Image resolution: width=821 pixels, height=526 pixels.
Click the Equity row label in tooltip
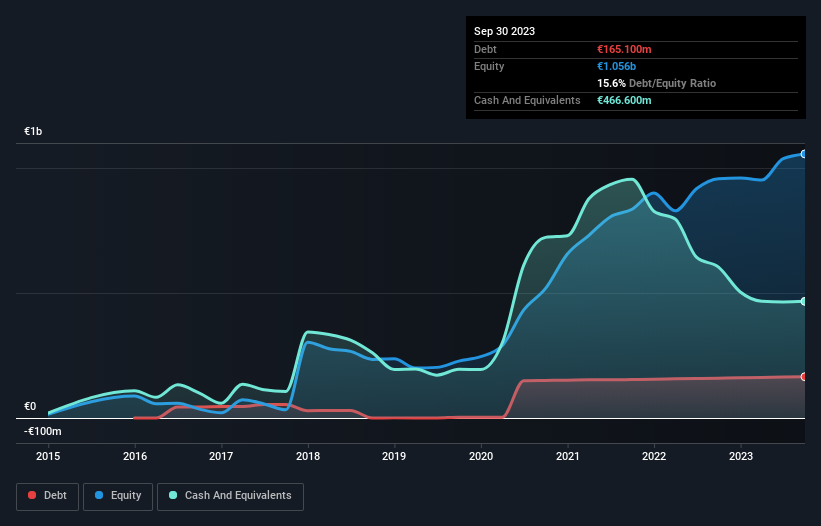pos(489,66)
